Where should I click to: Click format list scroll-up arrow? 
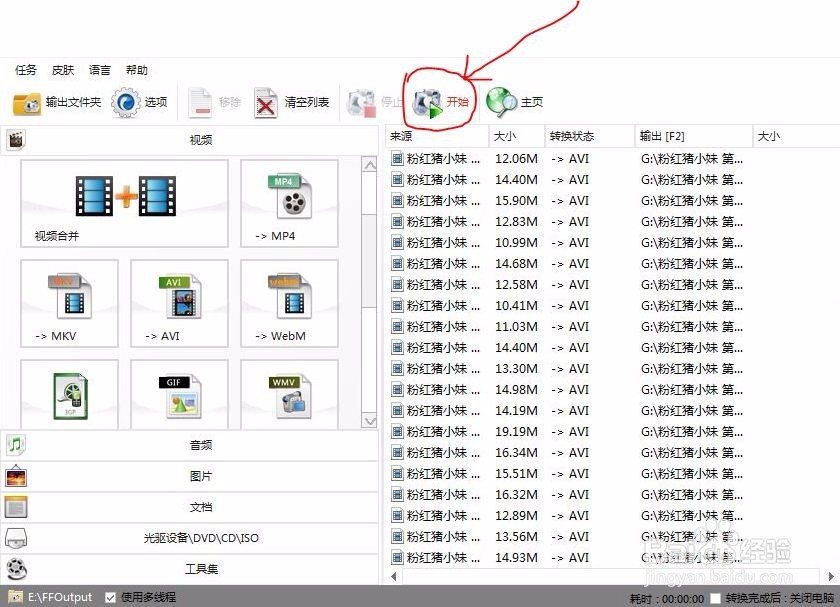click(x=370, y=165)
